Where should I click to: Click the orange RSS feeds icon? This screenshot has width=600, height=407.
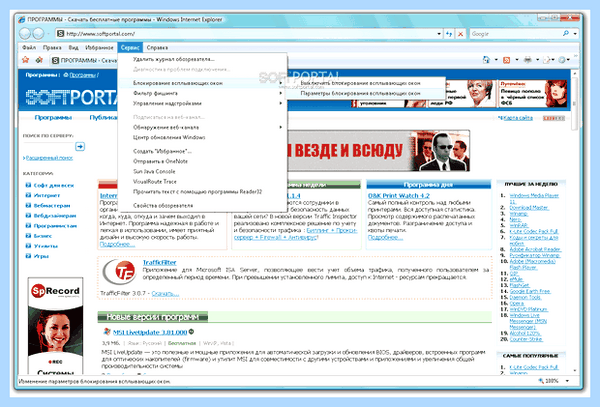pos(507,60)
